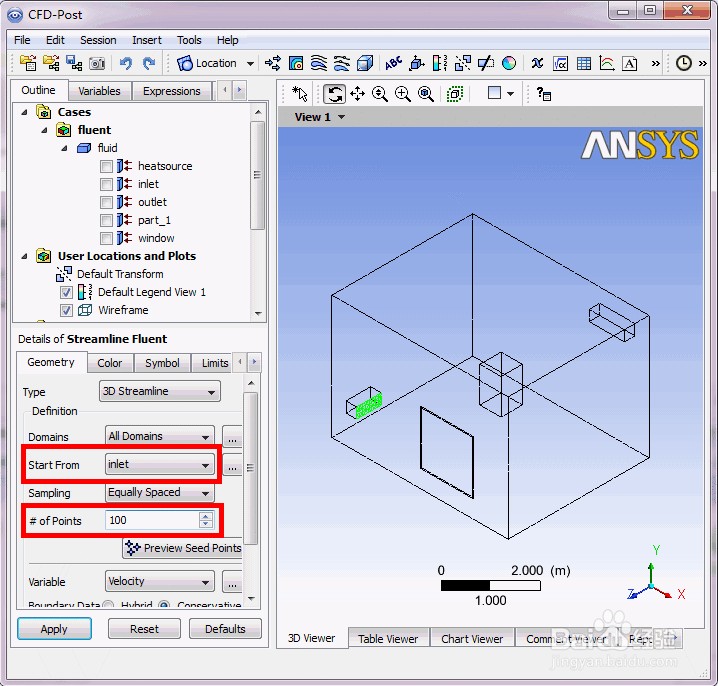Screen dimensions: 718x686
Task: Insert a Streamline
Action: click(x=319, y=63)
